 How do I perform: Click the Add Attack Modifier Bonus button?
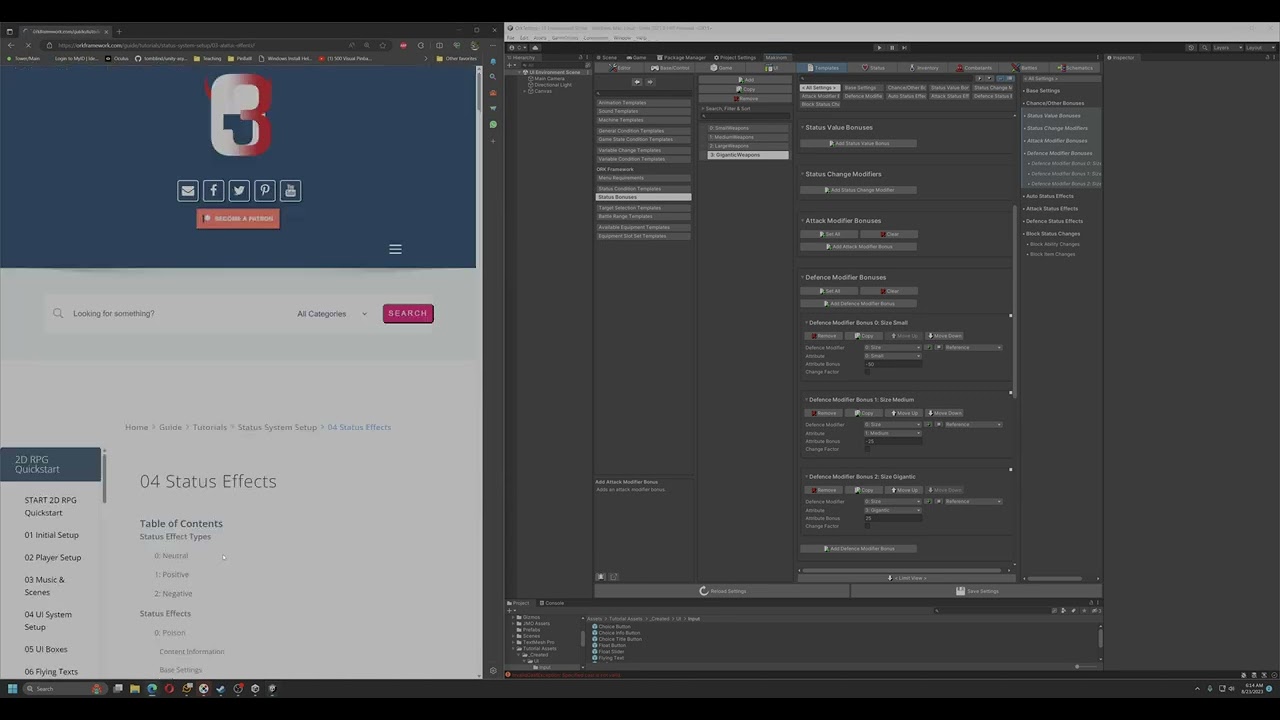coord(858,246)
